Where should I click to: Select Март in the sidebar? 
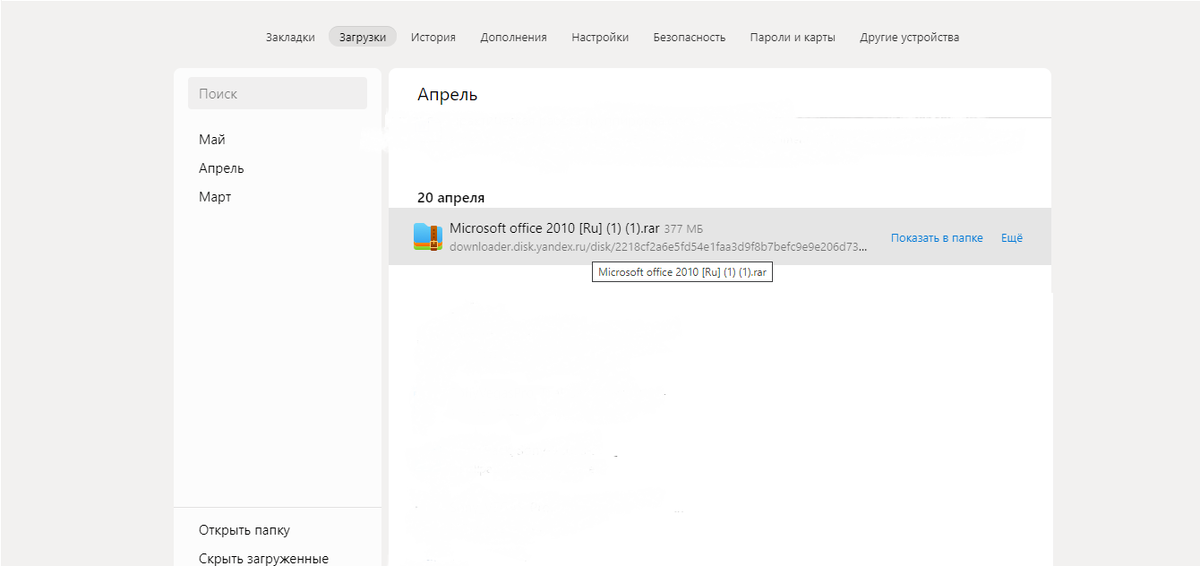[215, 197]
